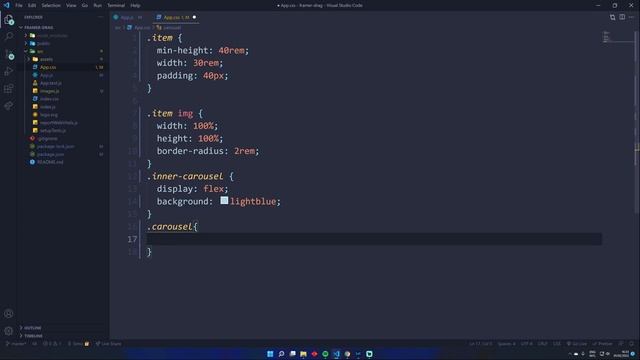Viewport: 640px width, 360px height.
Task: Open the Chrome taskbar icon
Action: point(347,354)
